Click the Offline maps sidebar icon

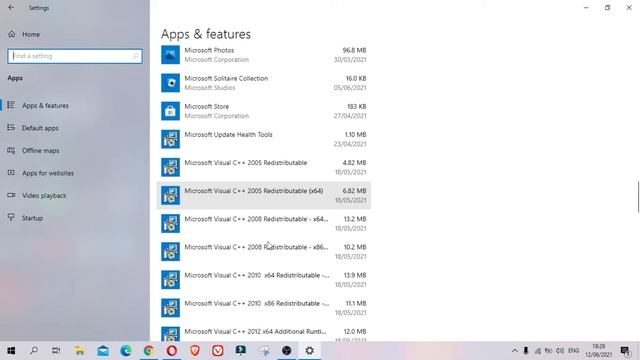[x=11, y=150]
